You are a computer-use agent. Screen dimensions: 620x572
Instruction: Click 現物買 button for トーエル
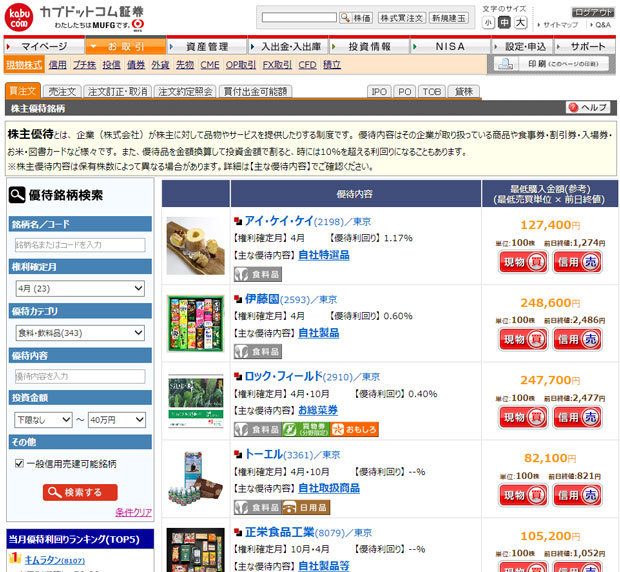click(x=523, y=495)
